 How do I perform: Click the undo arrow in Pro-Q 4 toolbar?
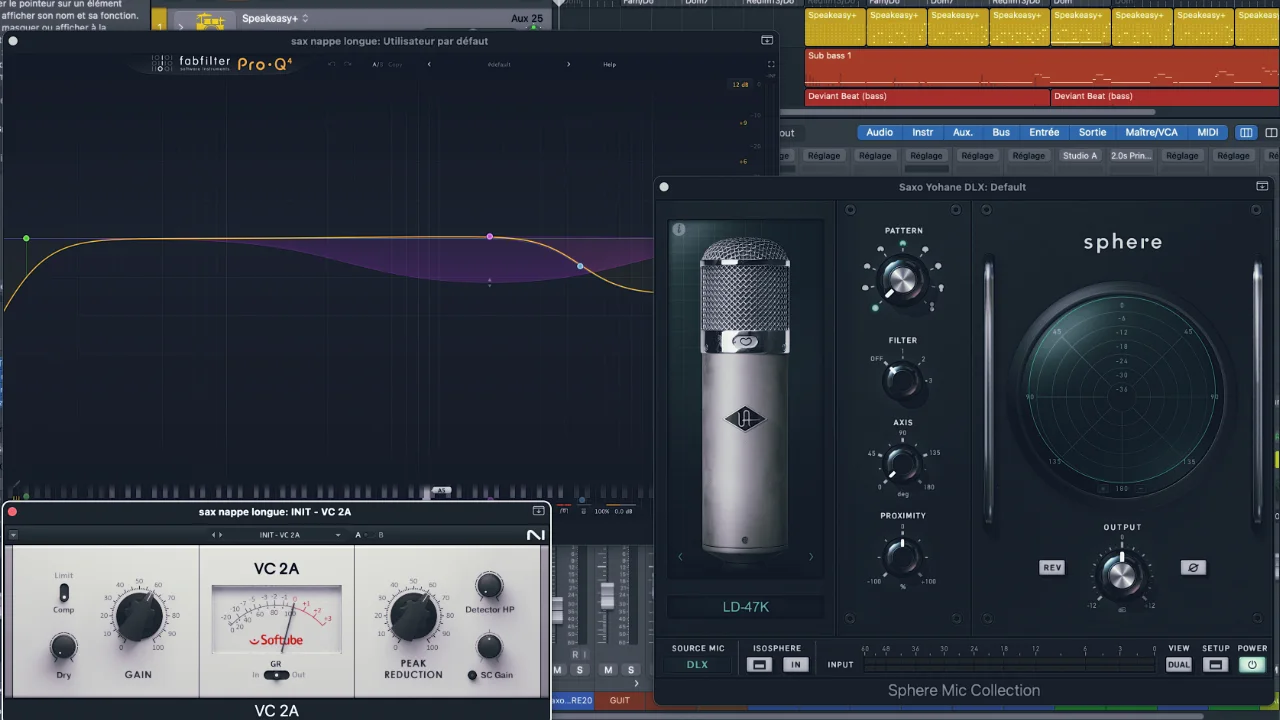(x=332, y=64)
